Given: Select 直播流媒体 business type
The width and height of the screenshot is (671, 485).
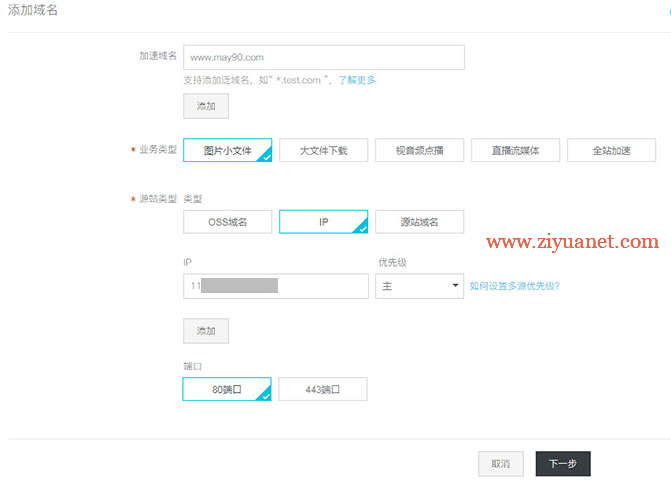Looking at the screenshot, I should pos(515,150).
